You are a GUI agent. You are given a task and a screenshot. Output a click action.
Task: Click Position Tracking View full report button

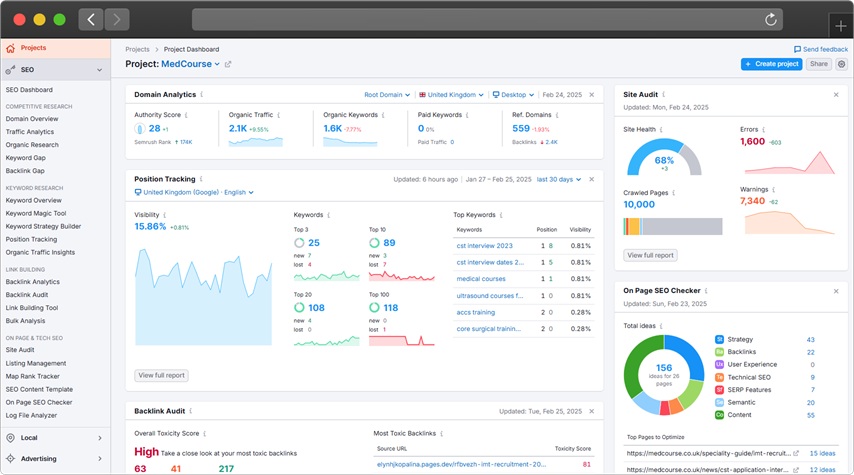pos(161,375)
